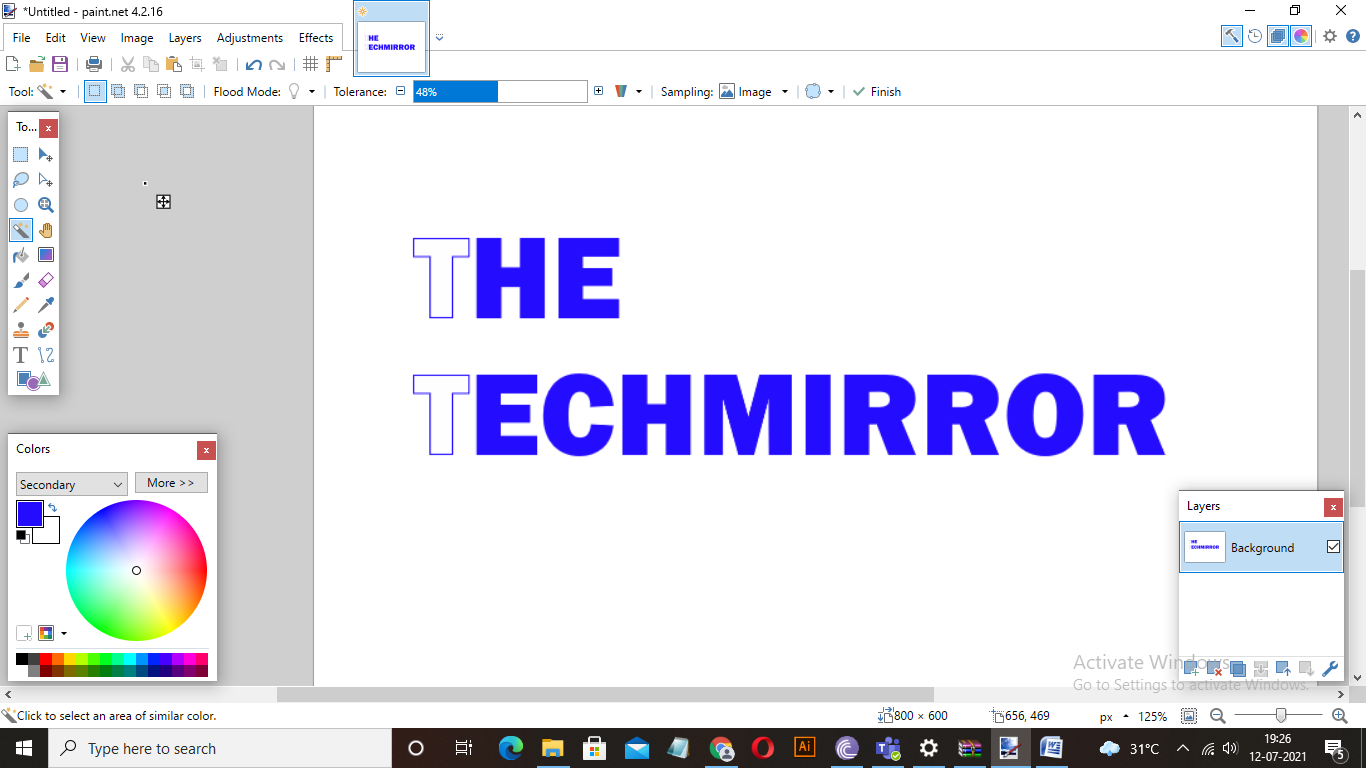Select the Lasso Select tool
This screenshot has width=1366, height=768.
[21, 180]
